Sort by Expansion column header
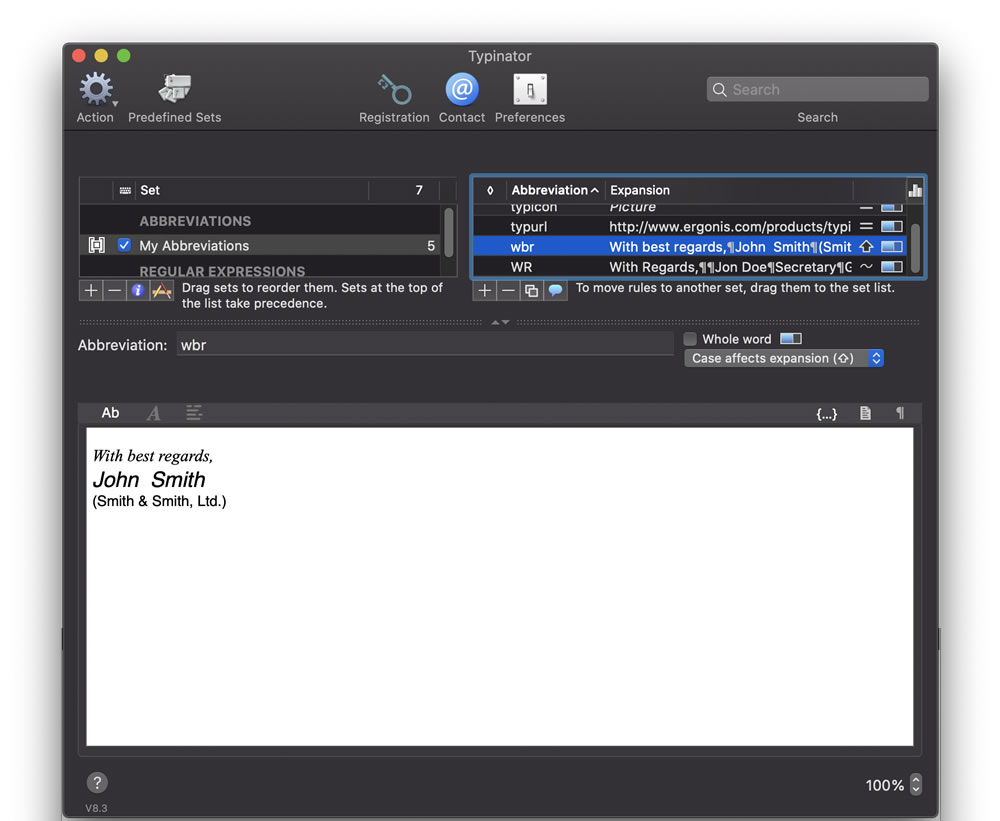The width and height of the screenshot is (1000, 821). pyautogui.click(x=728, y=190)
